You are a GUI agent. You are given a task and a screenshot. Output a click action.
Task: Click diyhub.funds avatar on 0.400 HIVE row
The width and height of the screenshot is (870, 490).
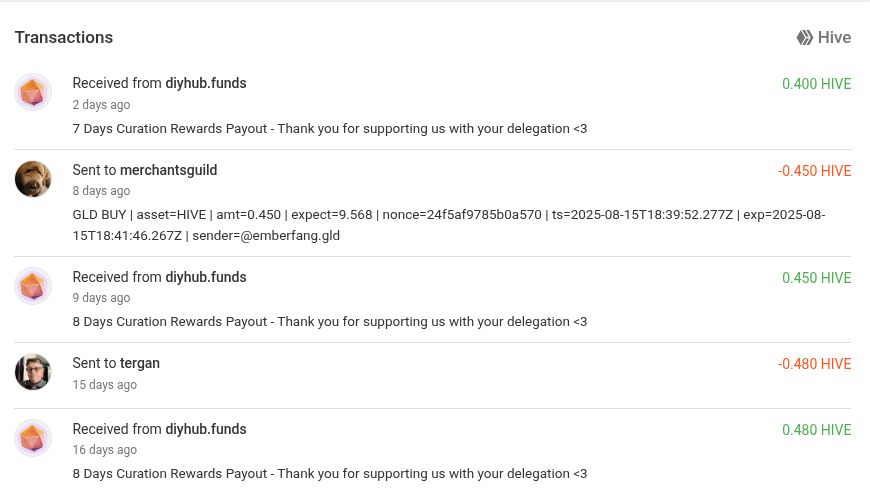click(33, 92)
